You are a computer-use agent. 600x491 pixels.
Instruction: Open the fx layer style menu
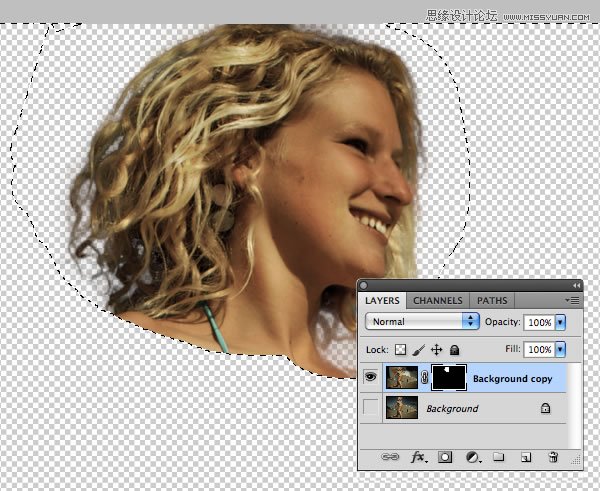click(x=419, y=456)
